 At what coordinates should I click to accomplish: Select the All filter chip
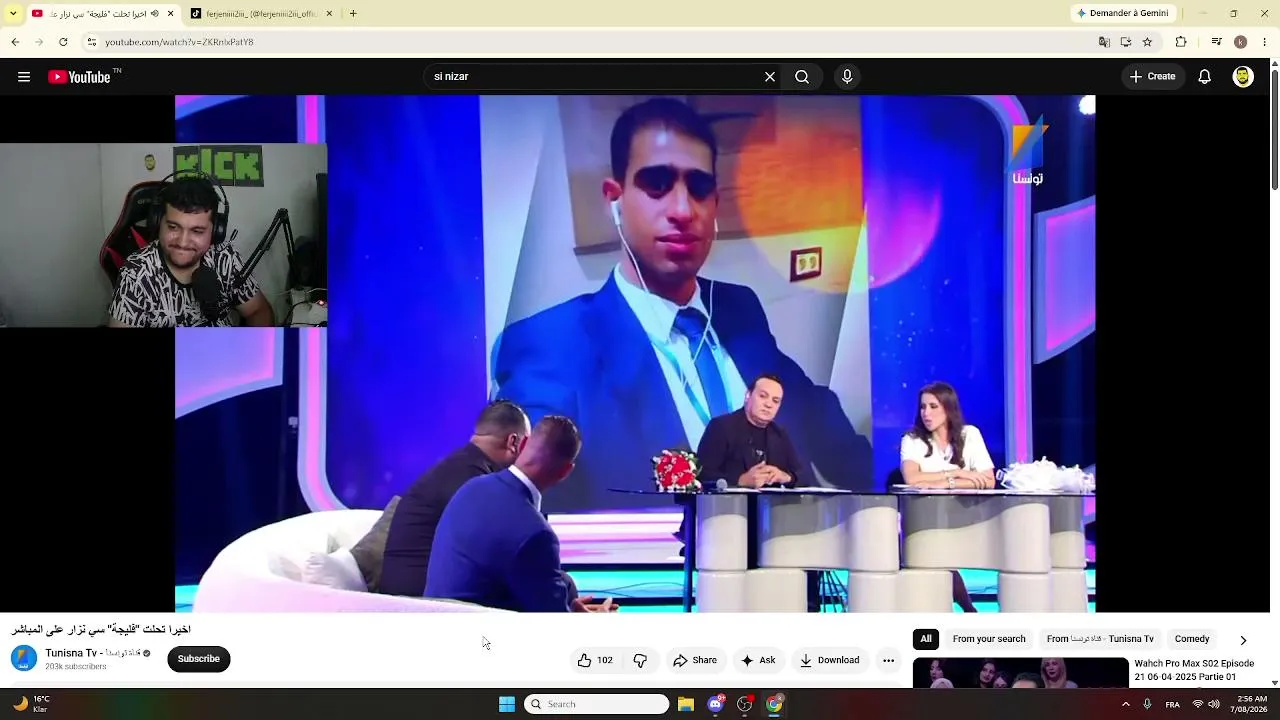click(x=926, y=639)
